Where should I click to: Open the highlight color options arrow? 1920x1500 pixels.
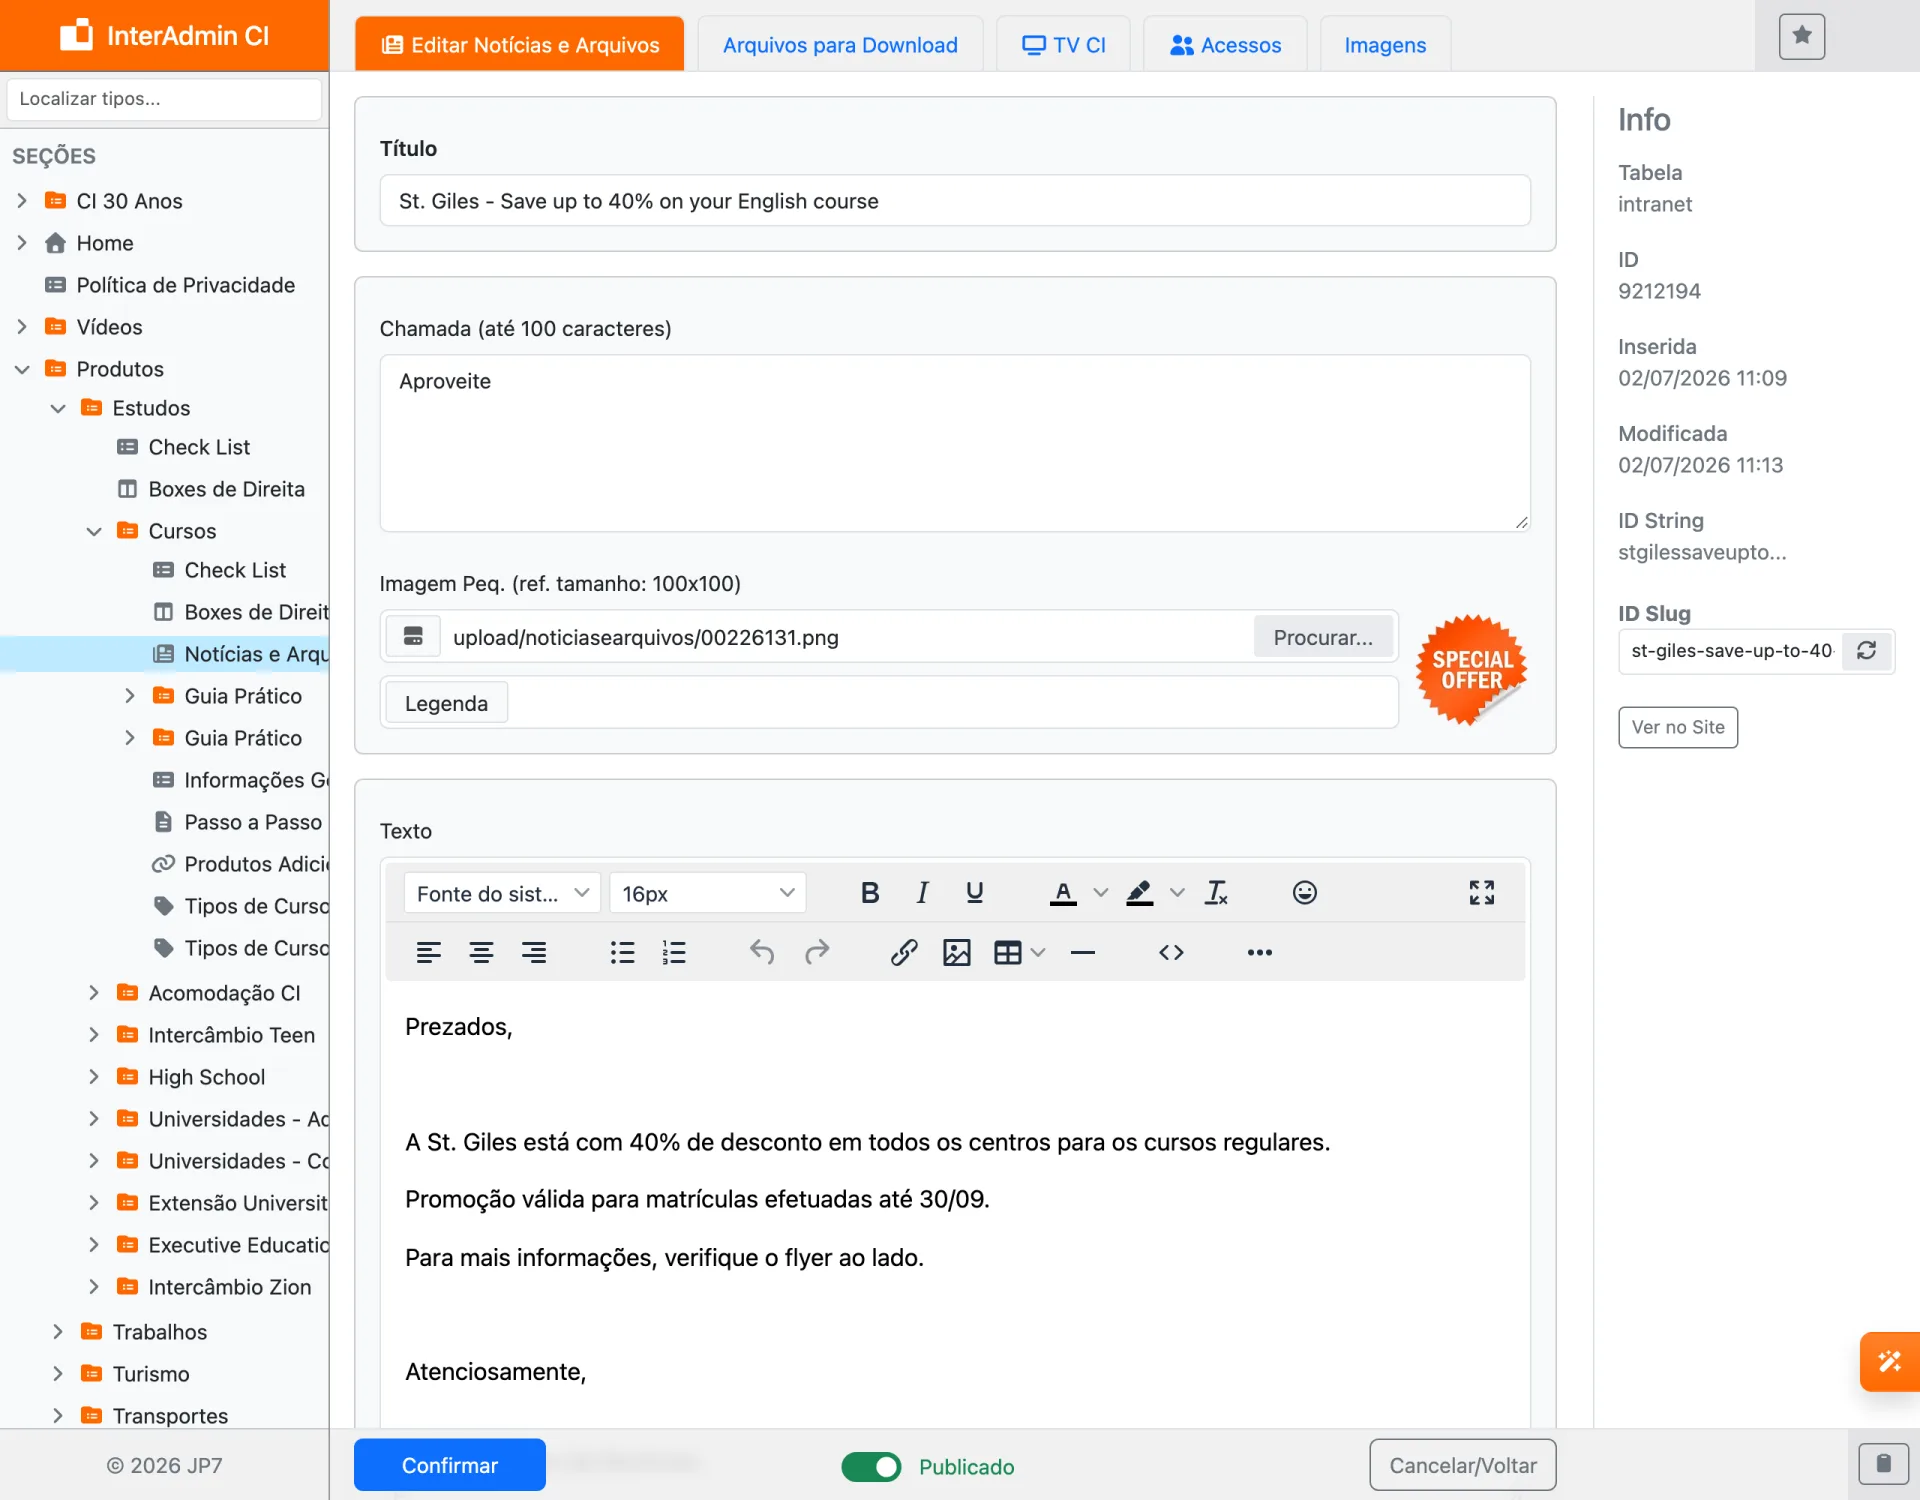1177,893
